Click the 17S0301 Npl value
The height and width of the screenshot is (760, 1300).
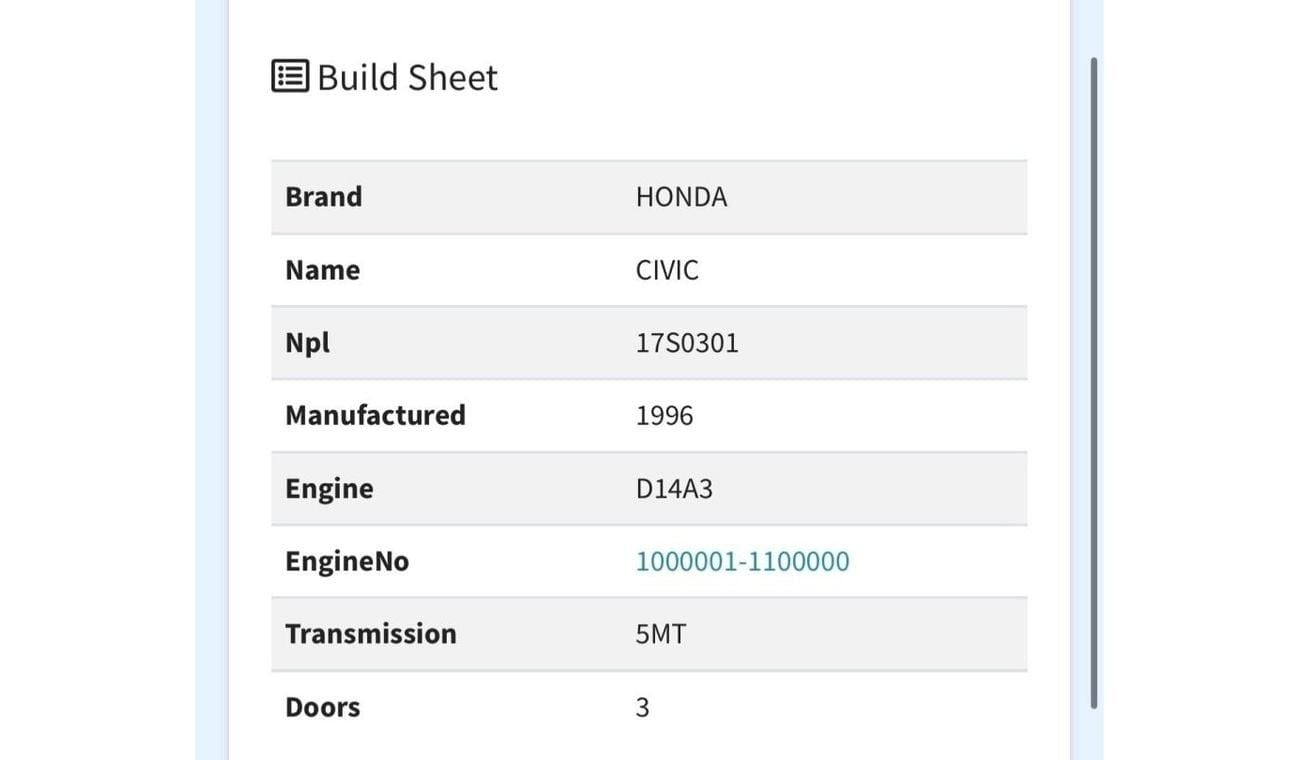(687, 343)
